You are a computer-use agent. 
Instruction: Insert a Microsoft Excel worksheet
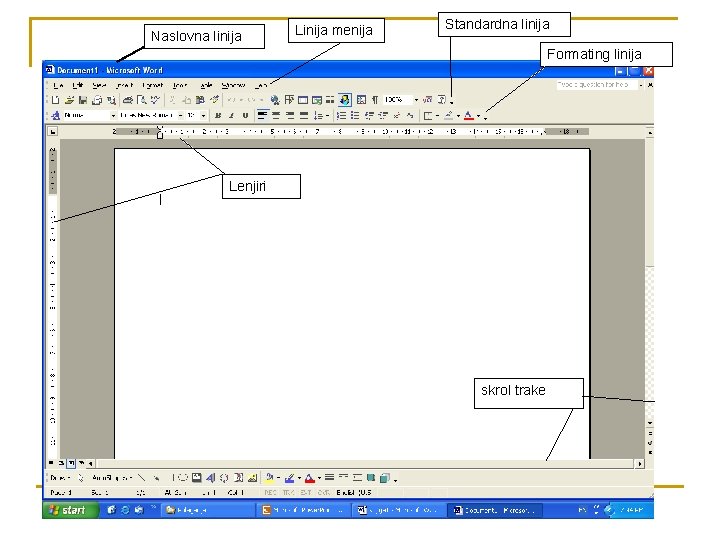point(316,100)
